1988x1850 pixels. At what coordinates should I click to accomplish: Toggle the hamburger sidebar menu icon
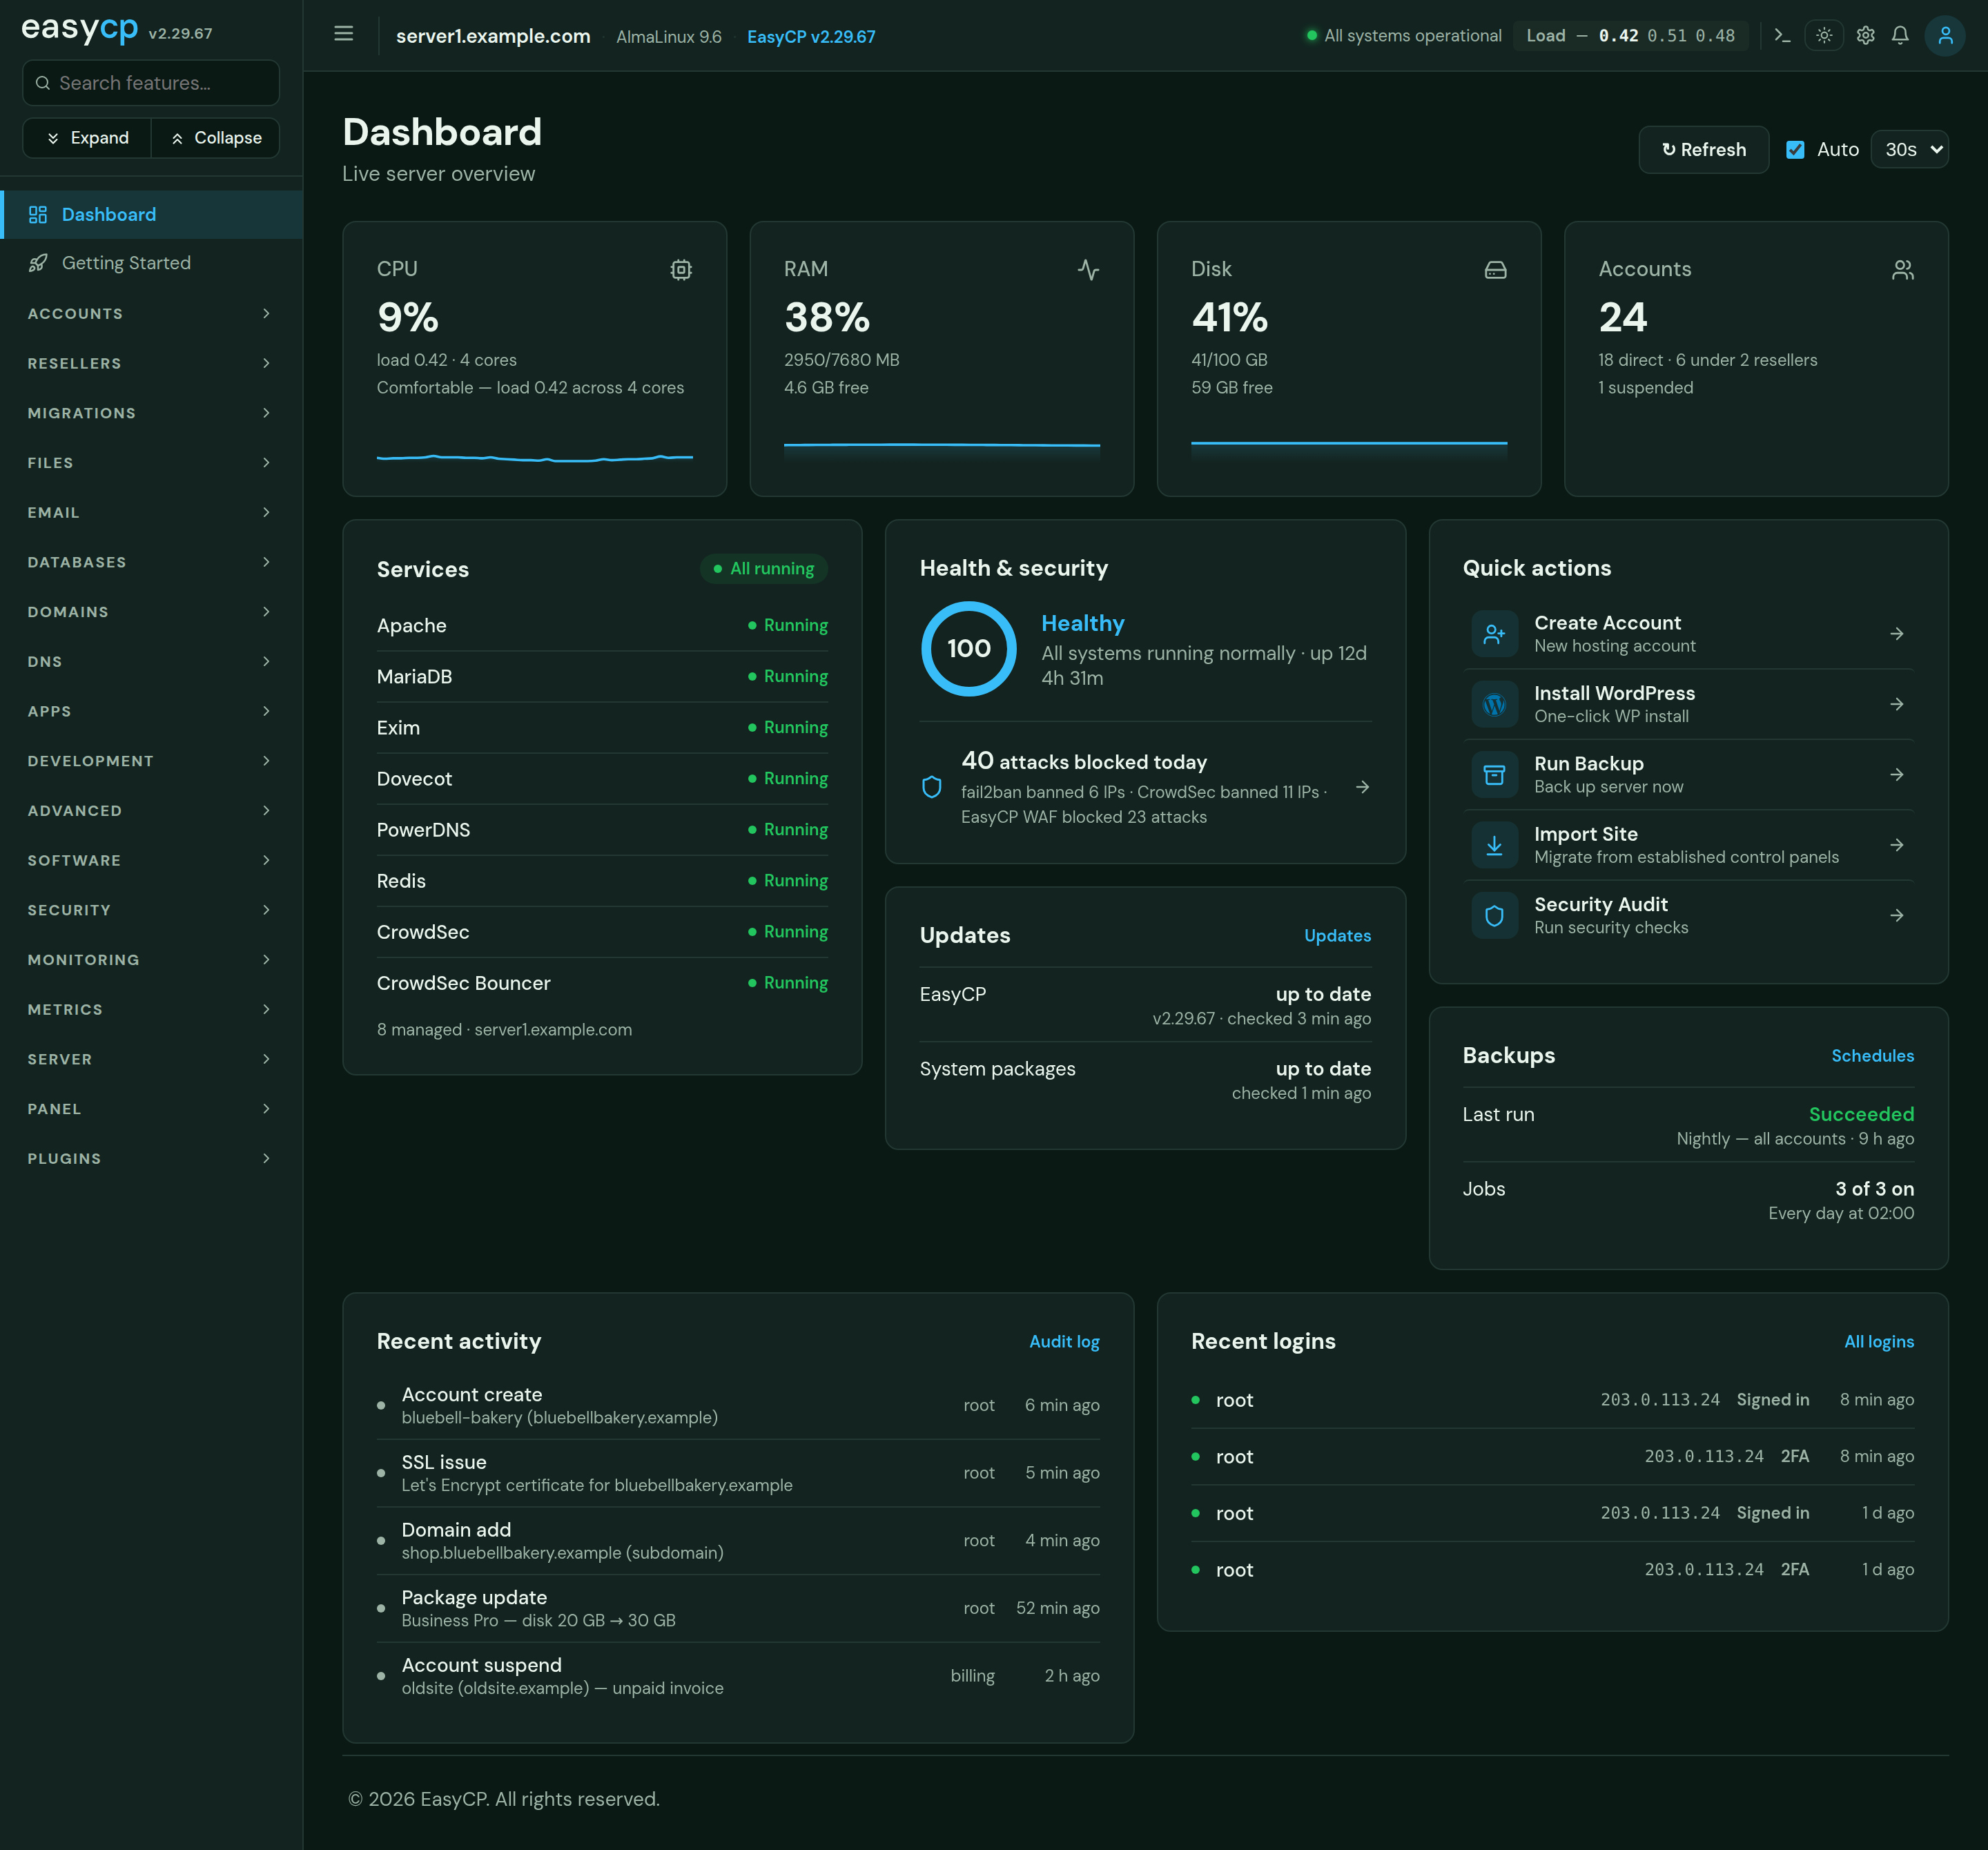(x=343, y=35)
